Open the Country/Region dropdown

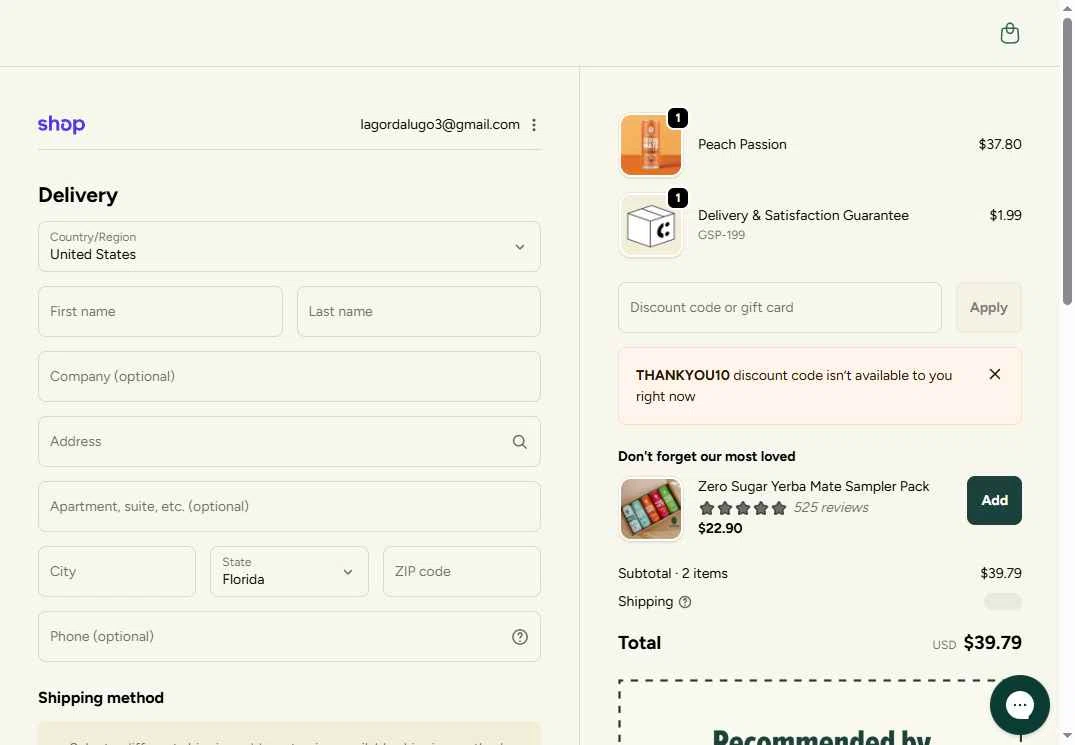click(289, 246)
